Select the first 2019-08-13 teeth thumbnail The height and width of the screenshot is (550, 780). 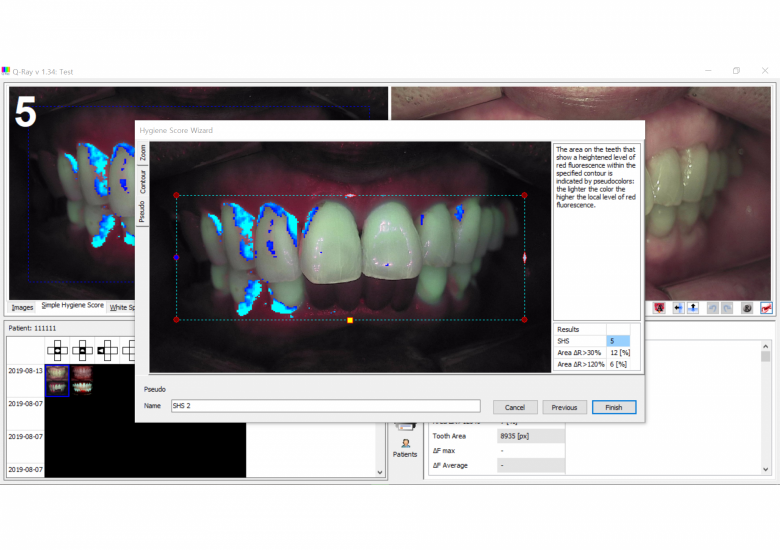pyautogui.click(x=57, y=377)
